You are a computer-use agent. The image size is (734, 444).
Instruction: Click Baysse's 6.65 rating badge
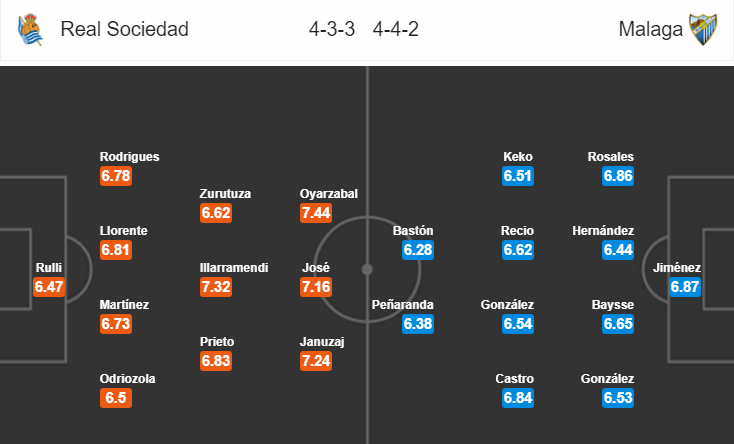click(618, 324)
